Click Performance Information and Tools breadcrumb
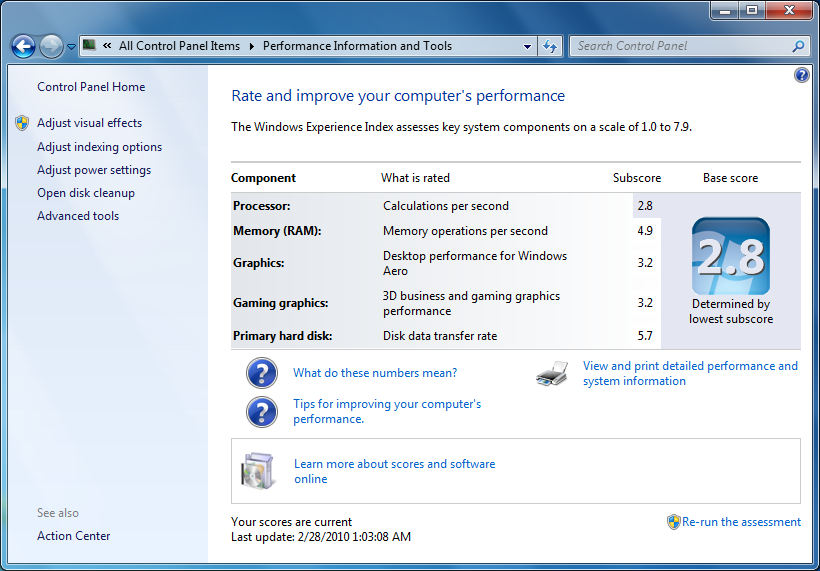The height and width of the screenshot is (571, 820). [x=357, y=46]
